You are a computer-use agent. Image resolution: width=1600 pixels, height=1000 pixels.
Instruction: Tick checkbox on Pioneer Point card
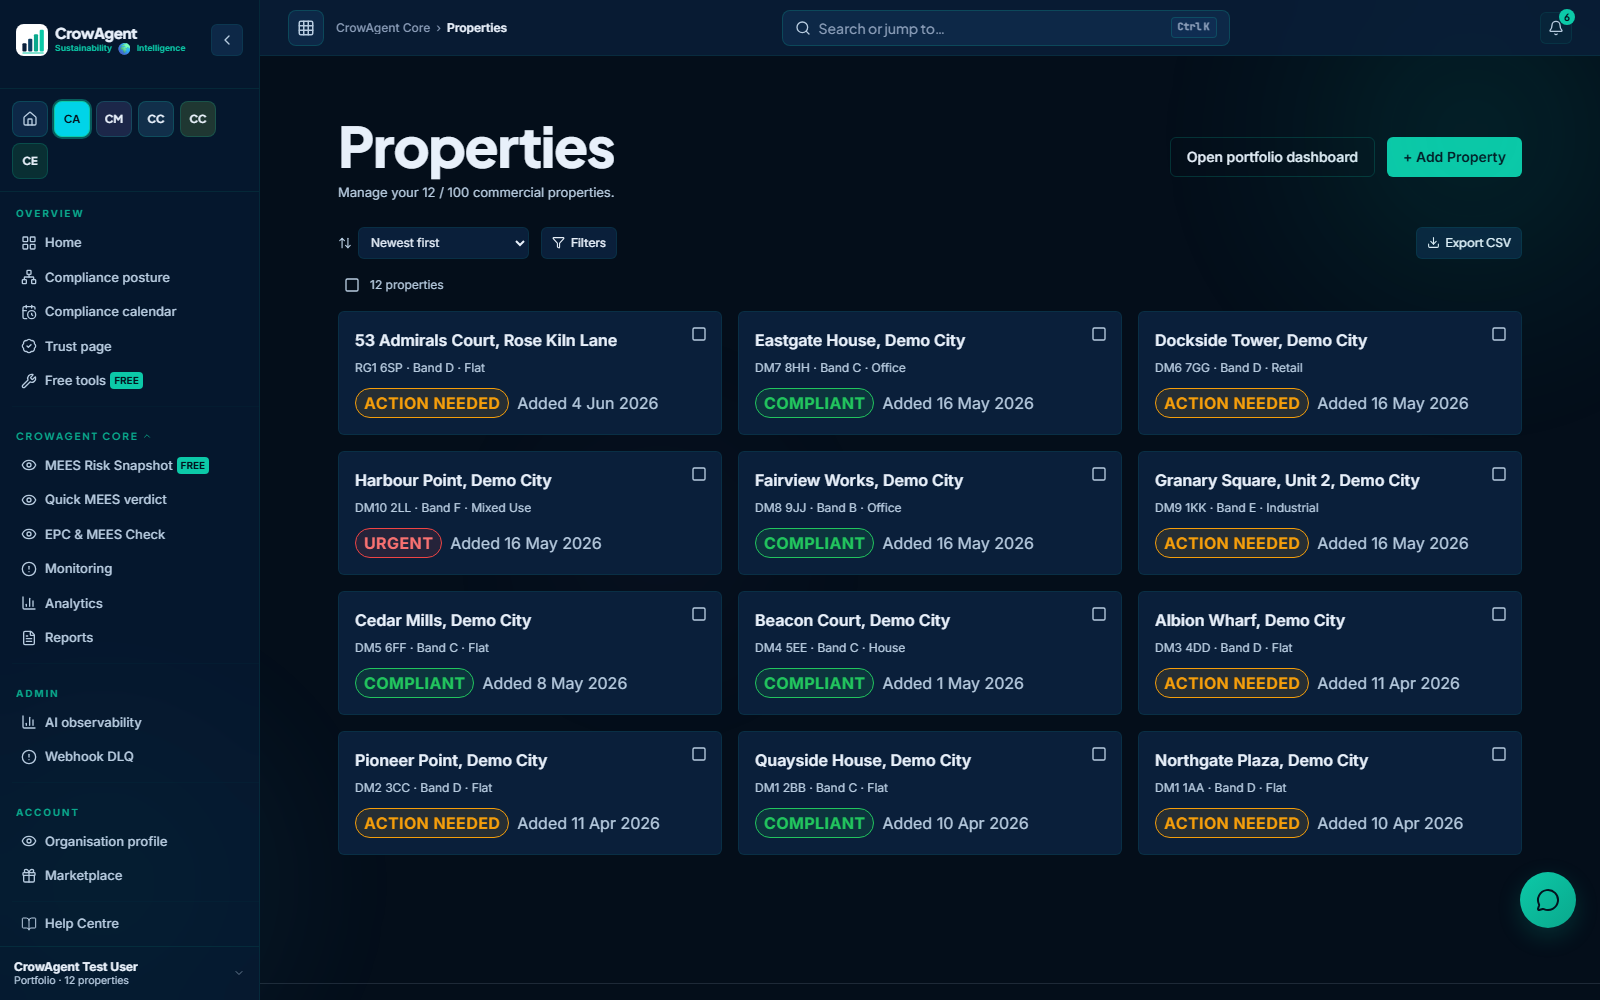pyautogui.click(x=699, y=754)
